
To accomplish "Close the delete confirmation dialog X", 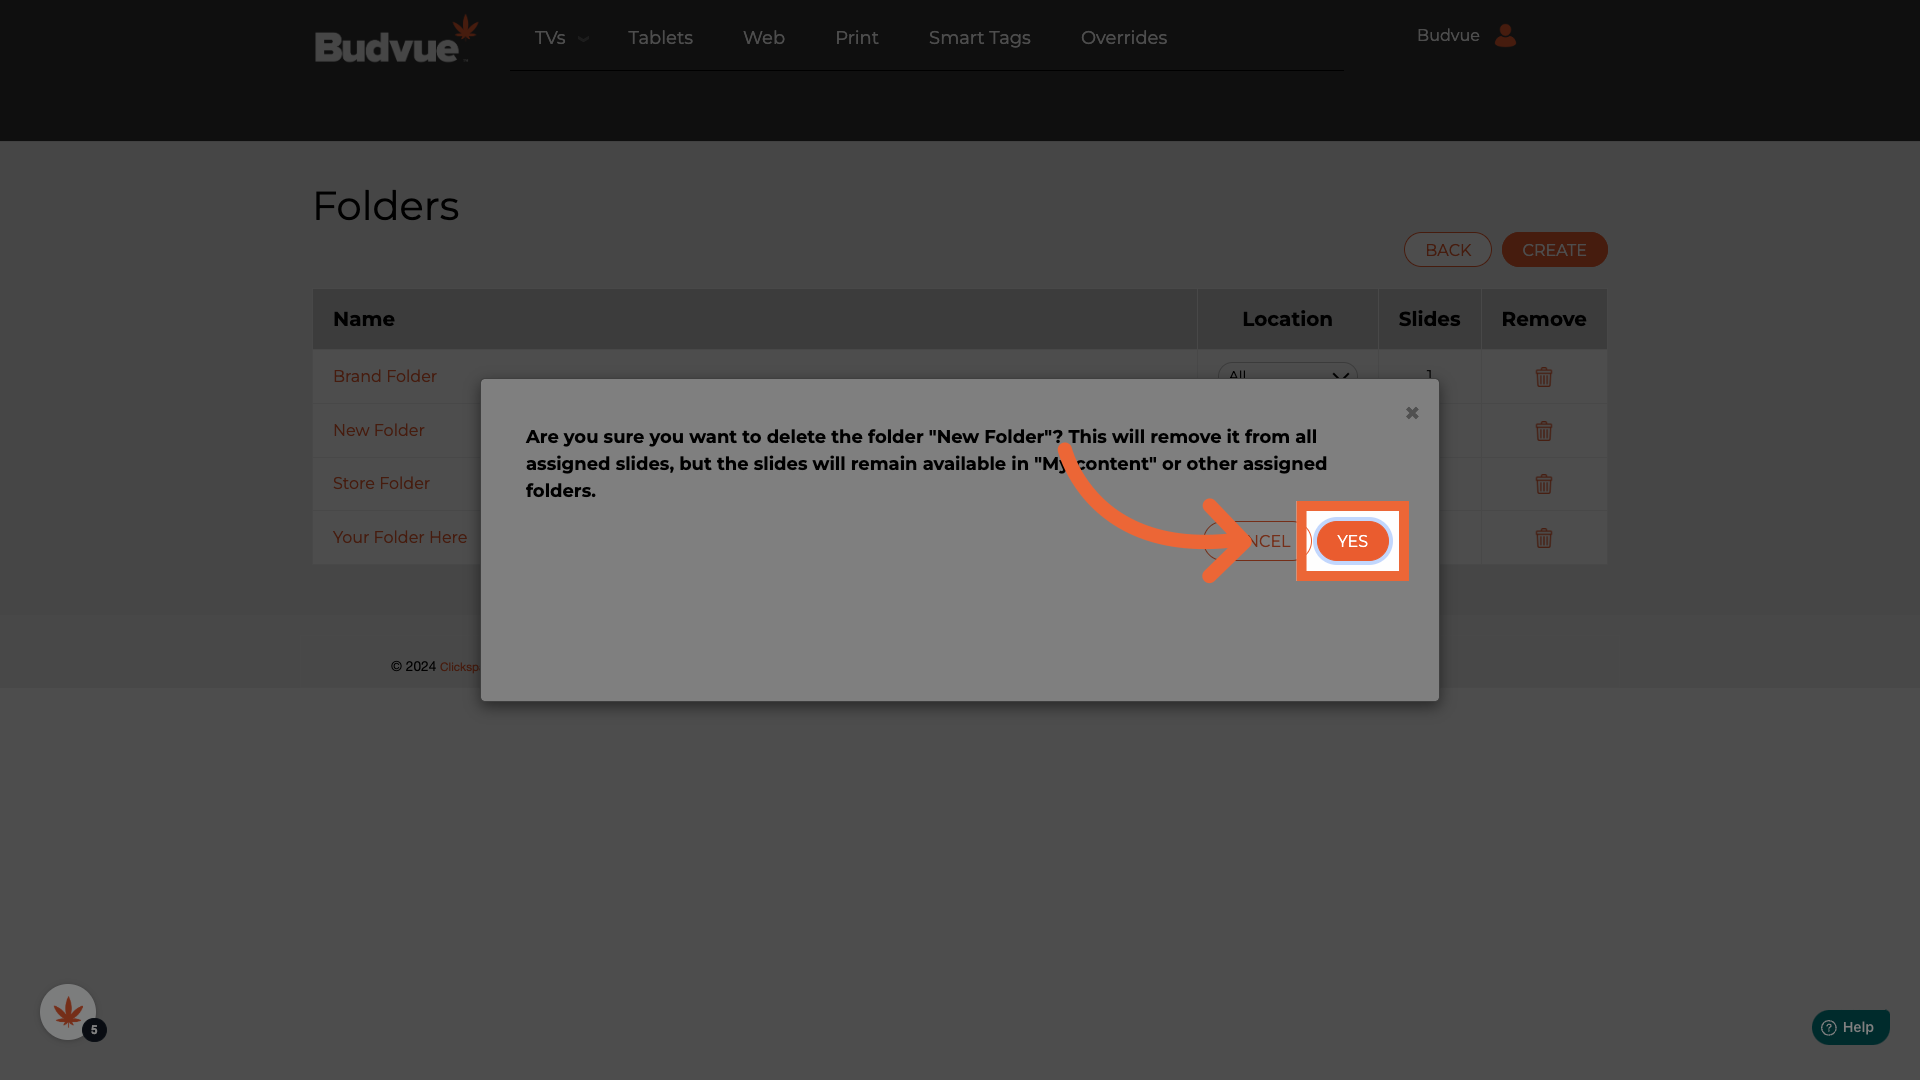I will [1411, 413].
